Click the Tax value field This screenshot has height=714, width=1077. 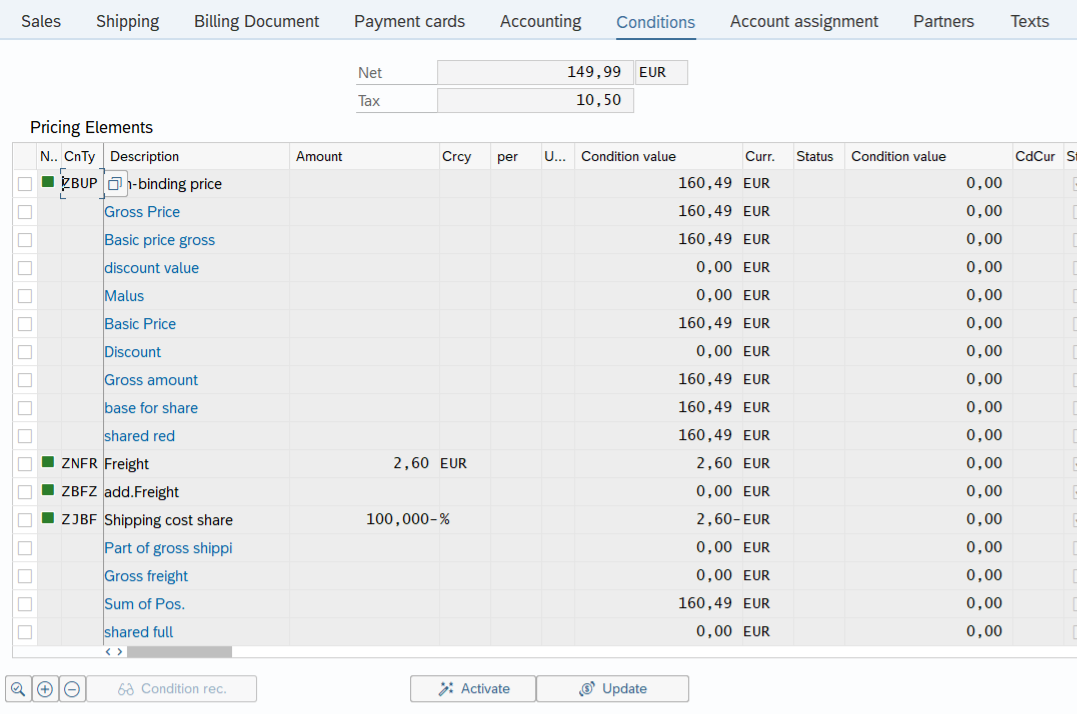pos(535,100)
